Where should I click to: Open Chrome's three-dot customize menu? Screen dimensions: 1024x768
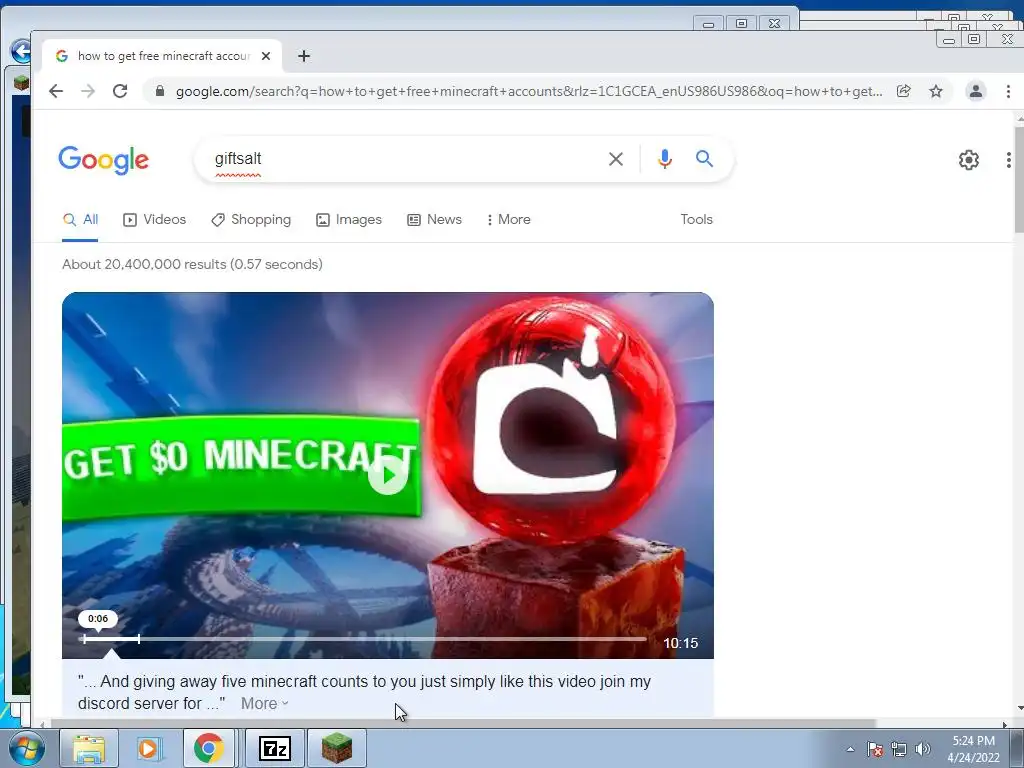pos(1008,91)
